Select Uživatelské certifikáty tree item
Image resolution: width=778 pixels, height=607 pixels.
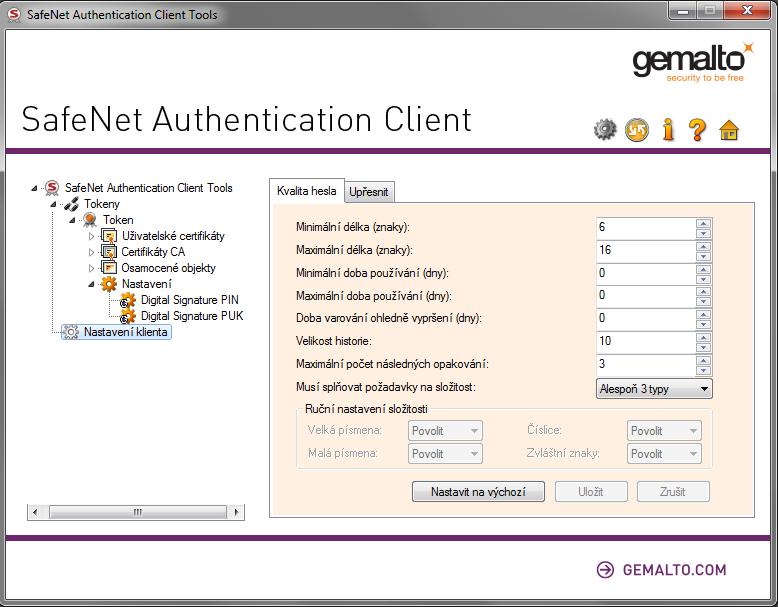click(x=173, y=236)
